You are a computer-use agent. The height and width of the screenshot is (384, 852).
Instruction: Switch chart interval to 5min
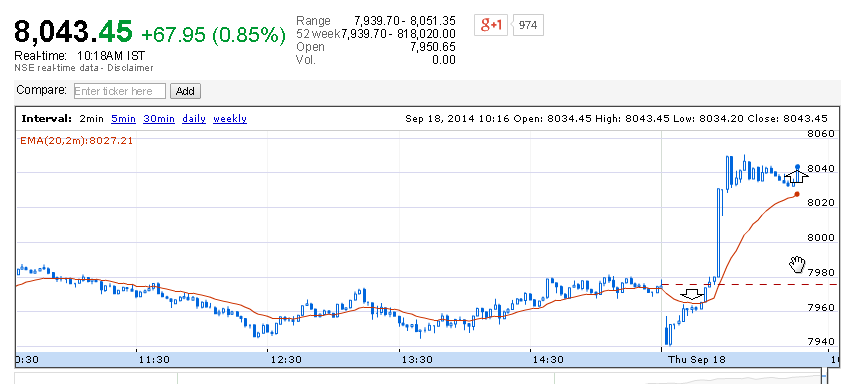point(123,118)
